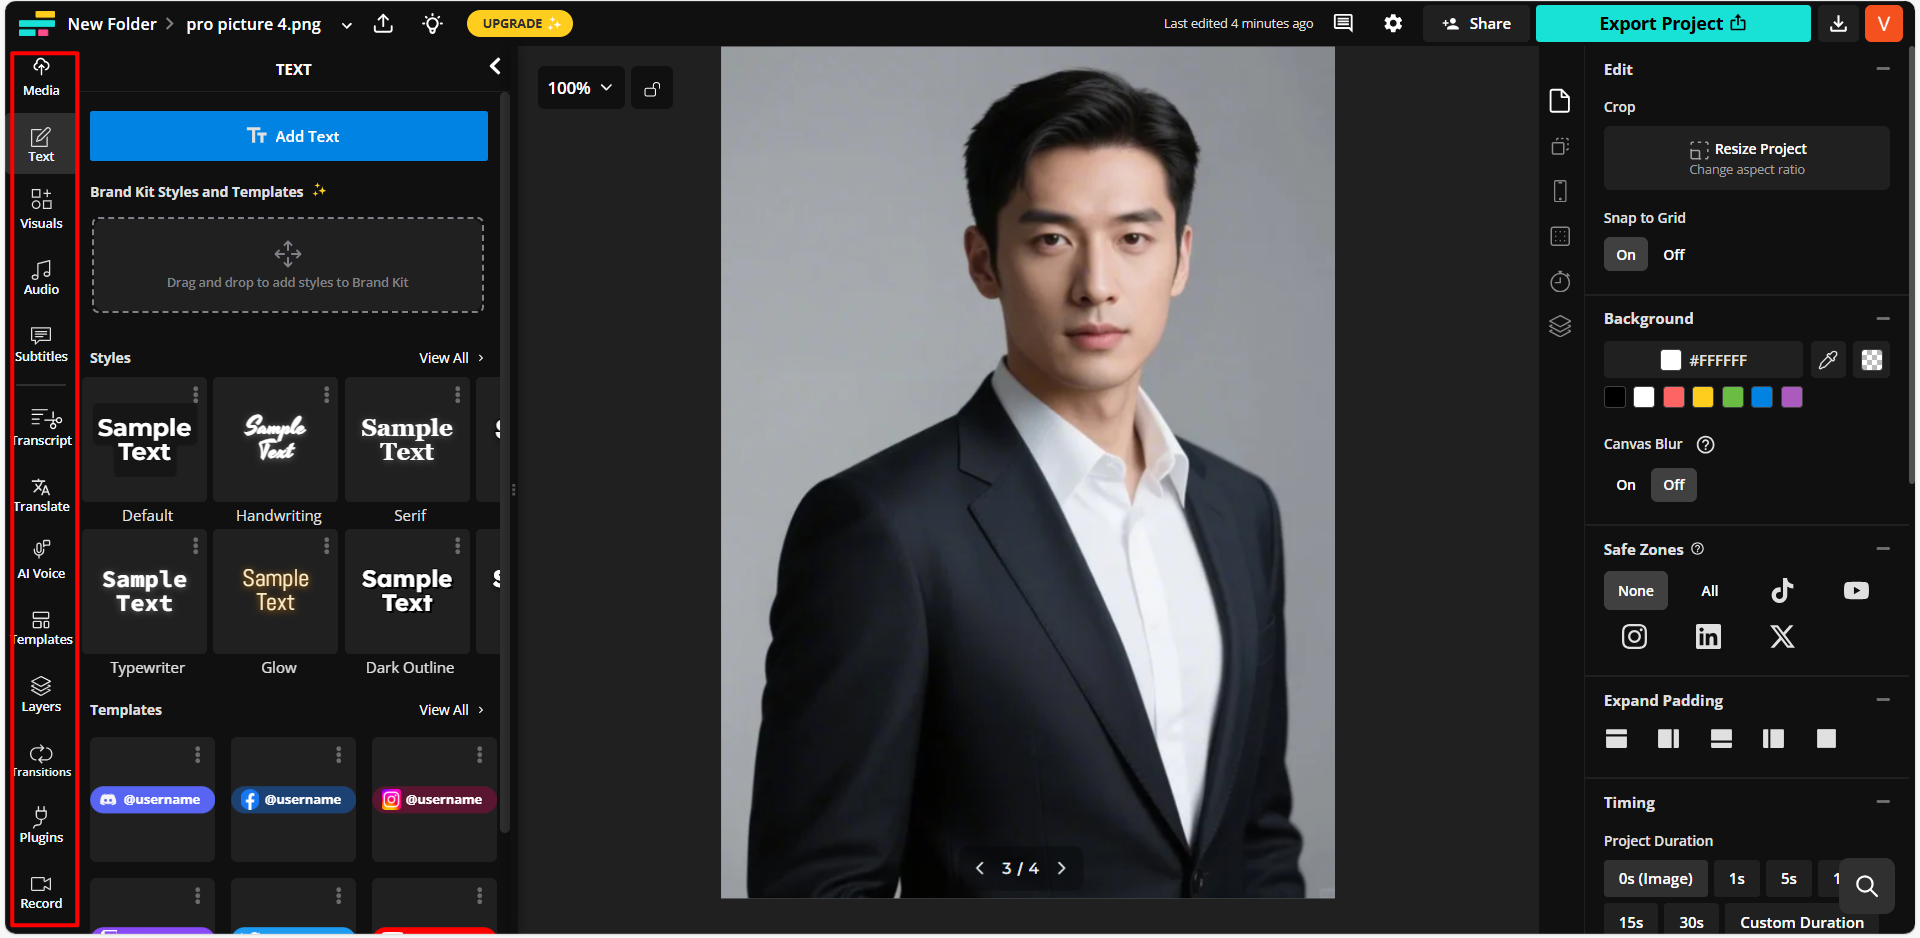Turn Snap to Grid off
This screenshot has width=1920, height=938.
(1674, 255)
